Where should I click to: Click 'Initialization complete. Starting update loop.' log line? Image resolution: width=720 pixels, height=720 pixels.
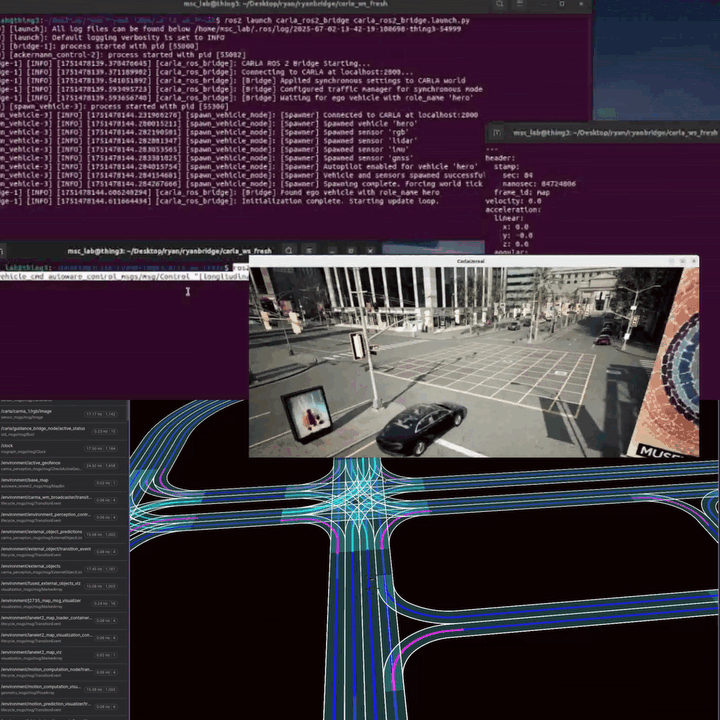point(219,201)
